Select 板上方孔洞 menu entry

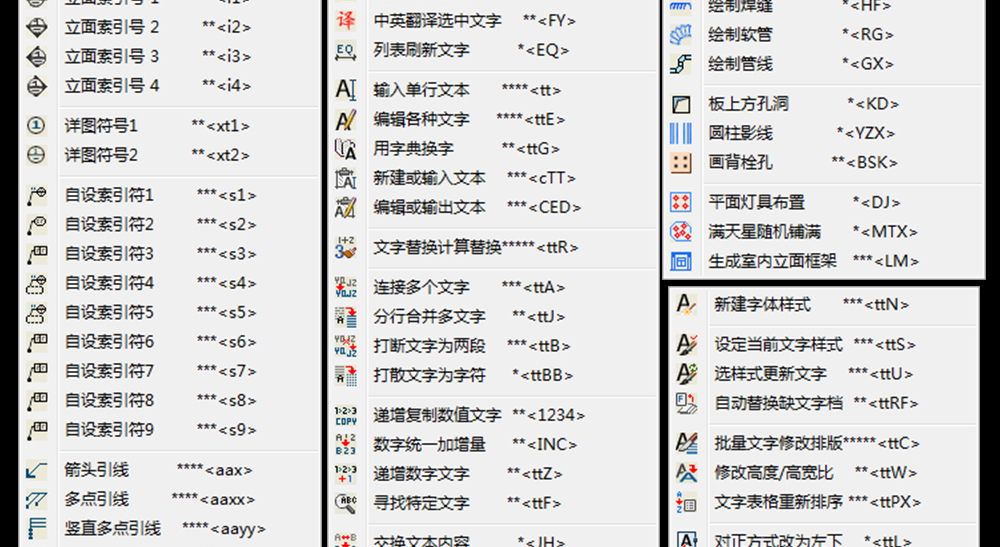[x=748, y=103]
